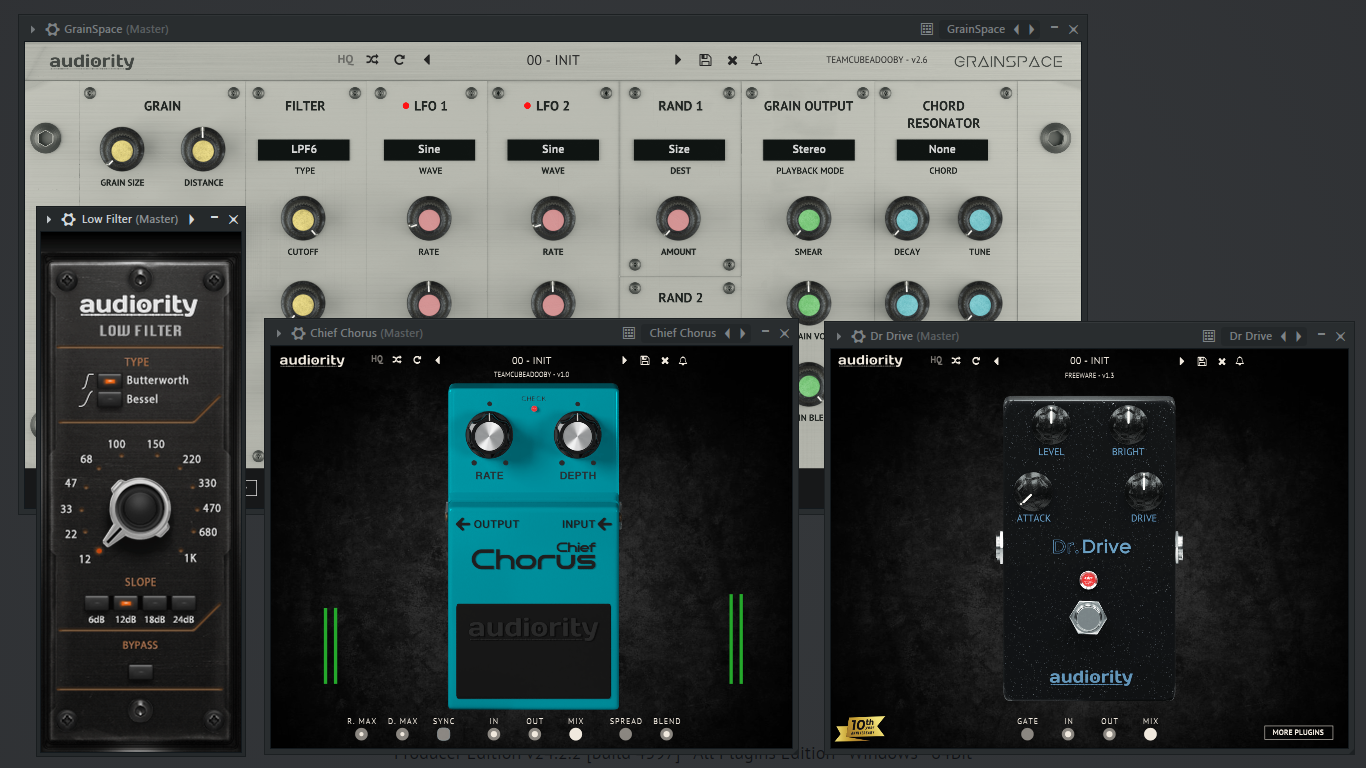Screen dimensions: 1366x768
Task: Select the Butterworth filter type switch
Action: point(110,380)
